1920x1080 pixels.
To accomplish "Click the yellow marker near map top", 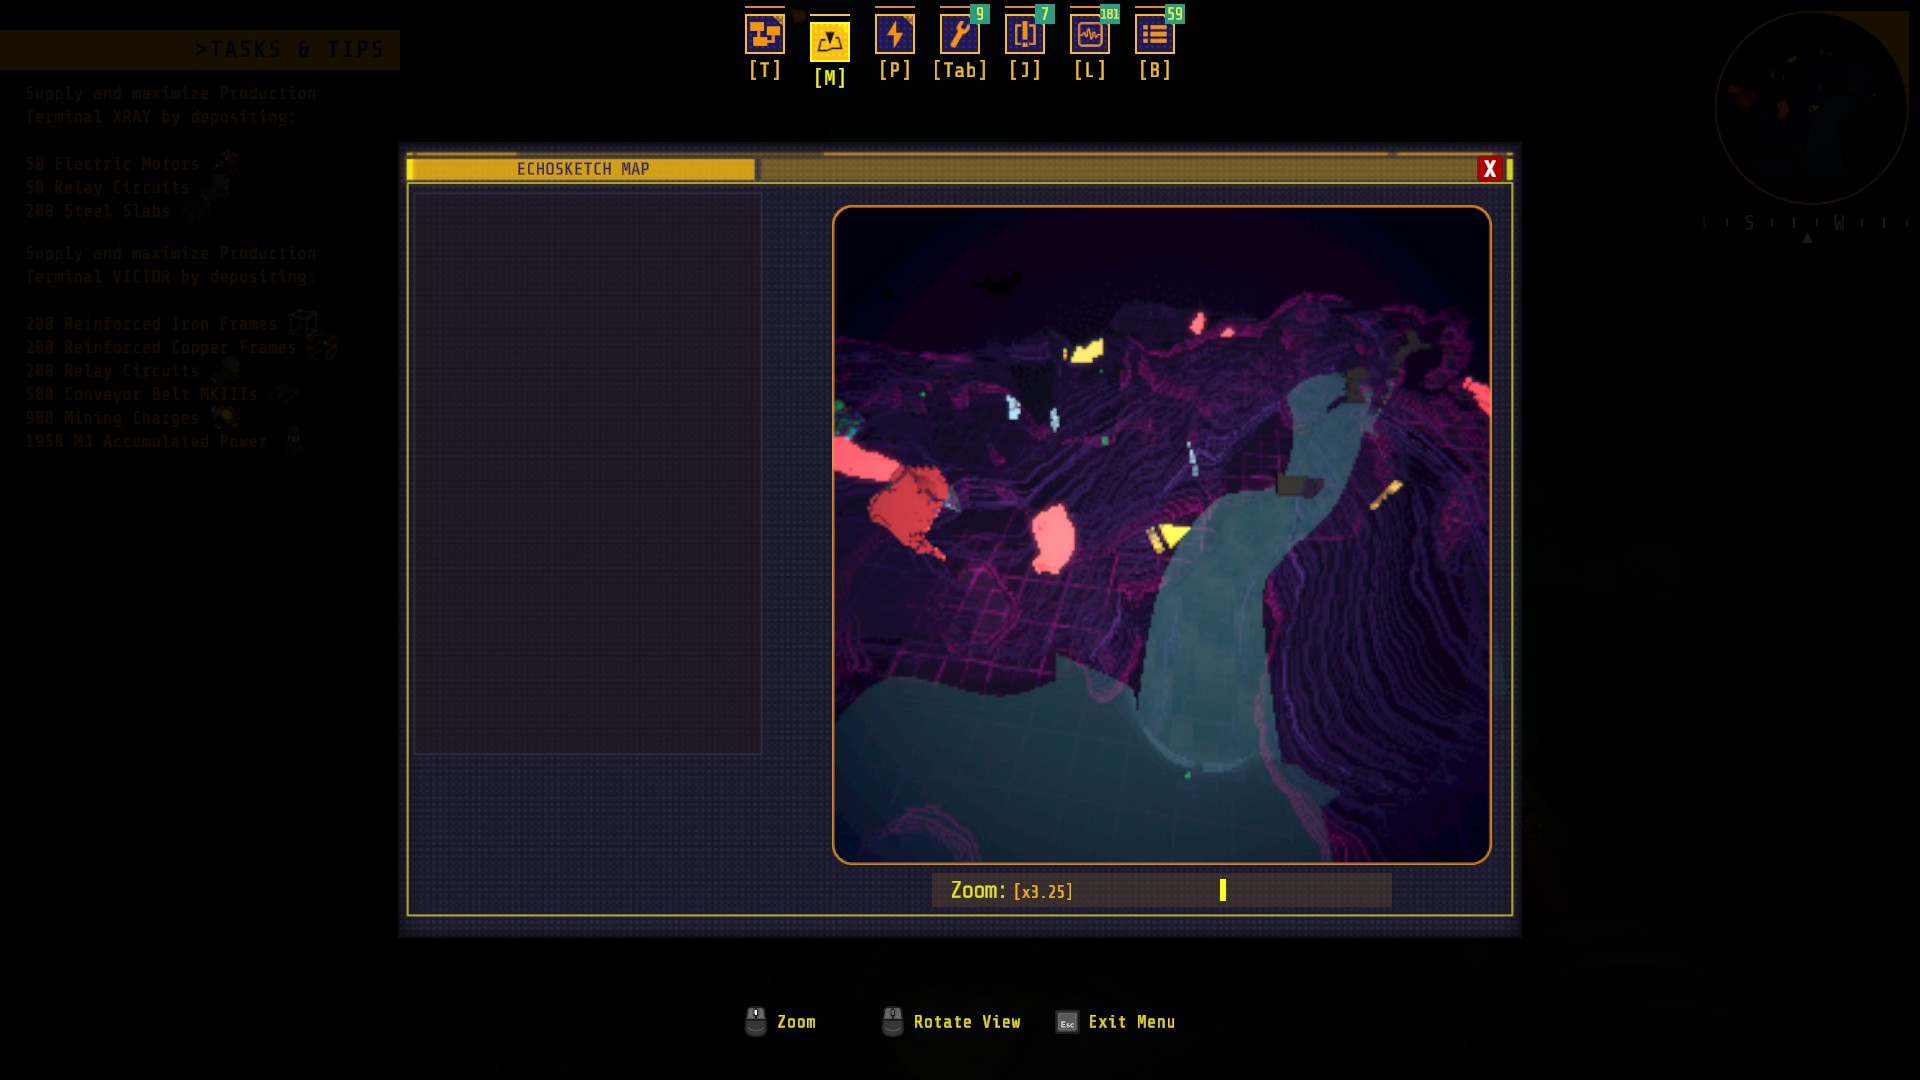I will point(1084,351).
